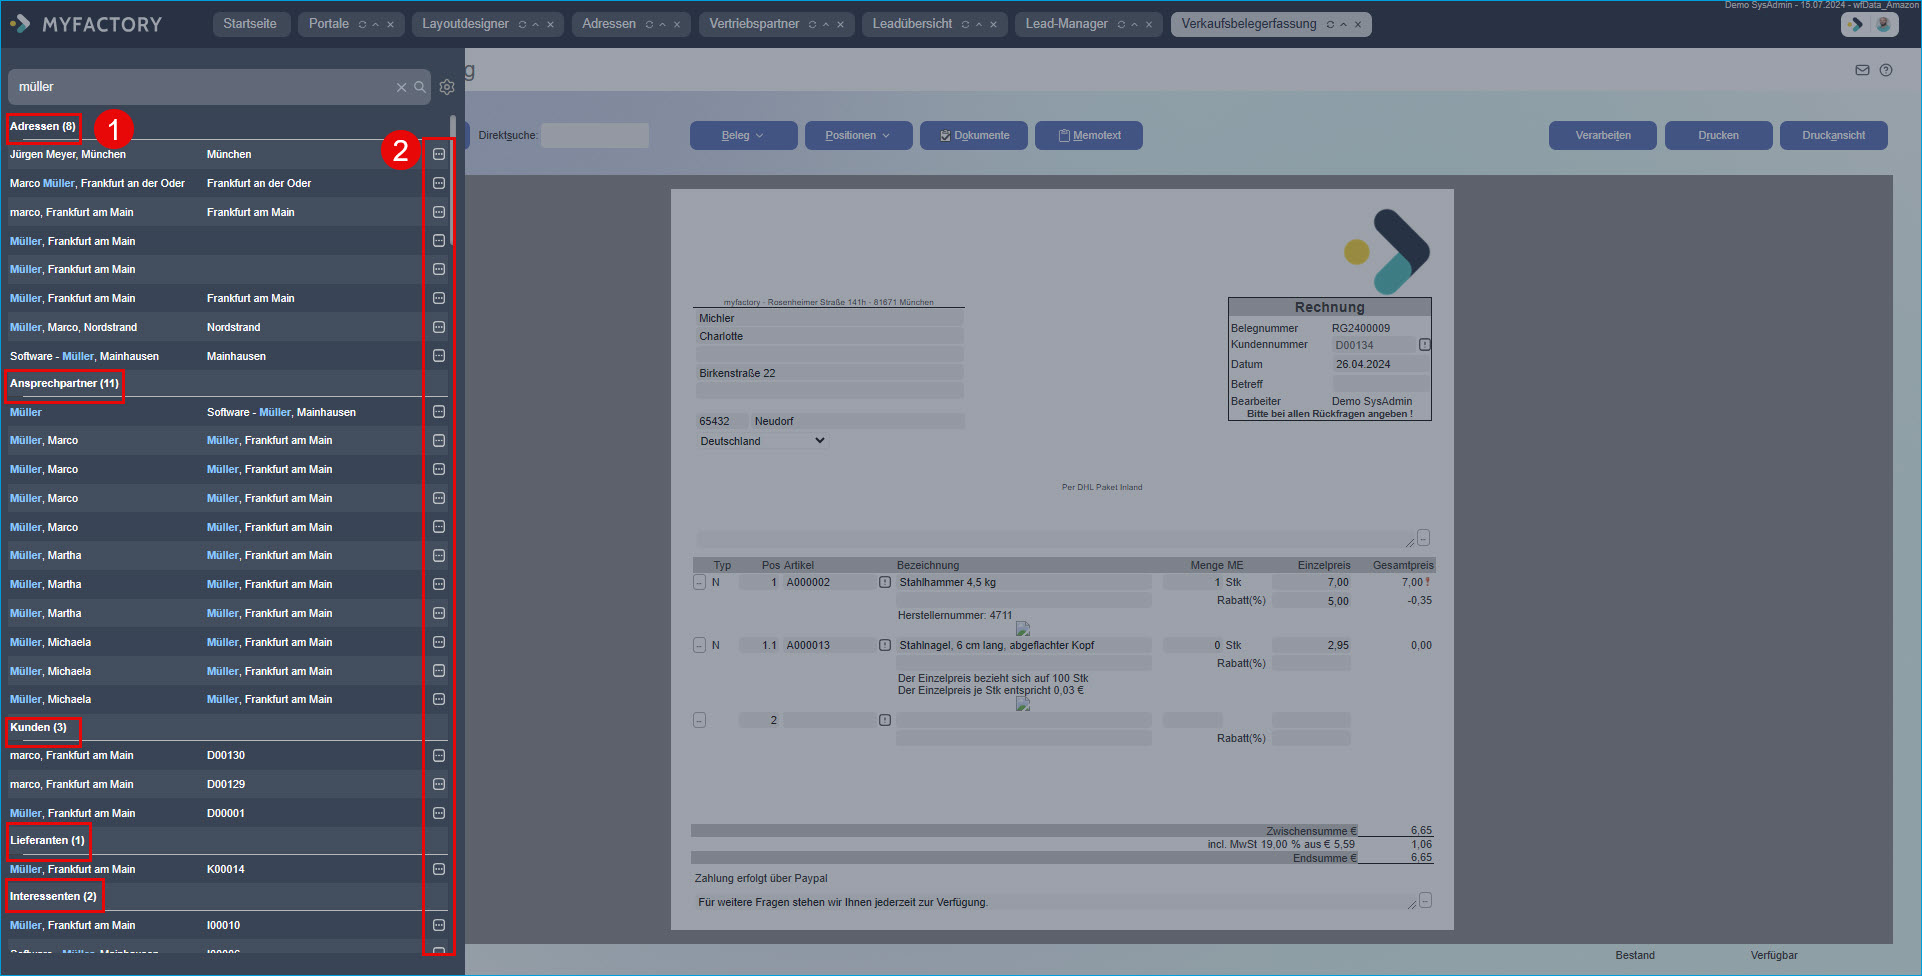Close the Lead-Manager tab
The height and width of the screenshot is (976, 1922).
[1149, 25]
